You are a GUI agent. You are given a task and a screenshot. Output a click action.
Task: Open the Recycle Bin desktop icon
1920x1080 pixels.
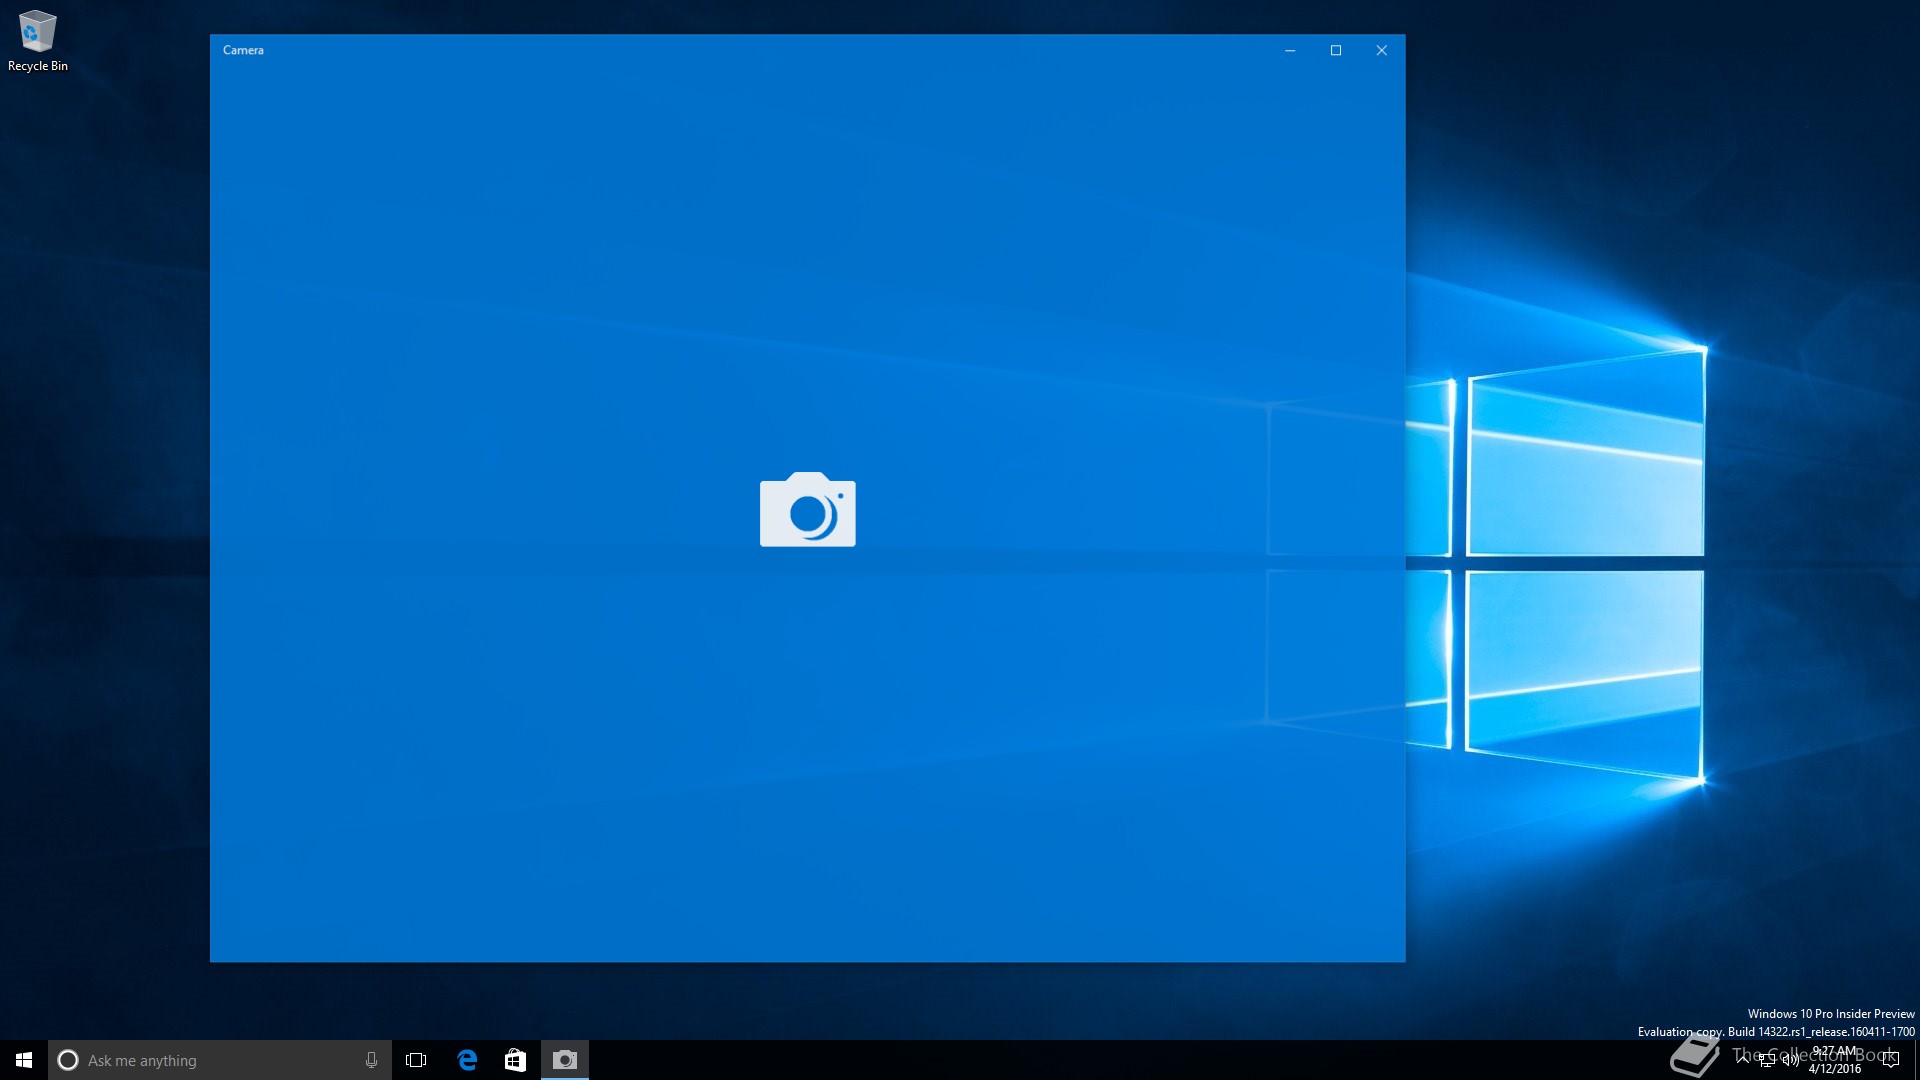click(x=38, y=41)
